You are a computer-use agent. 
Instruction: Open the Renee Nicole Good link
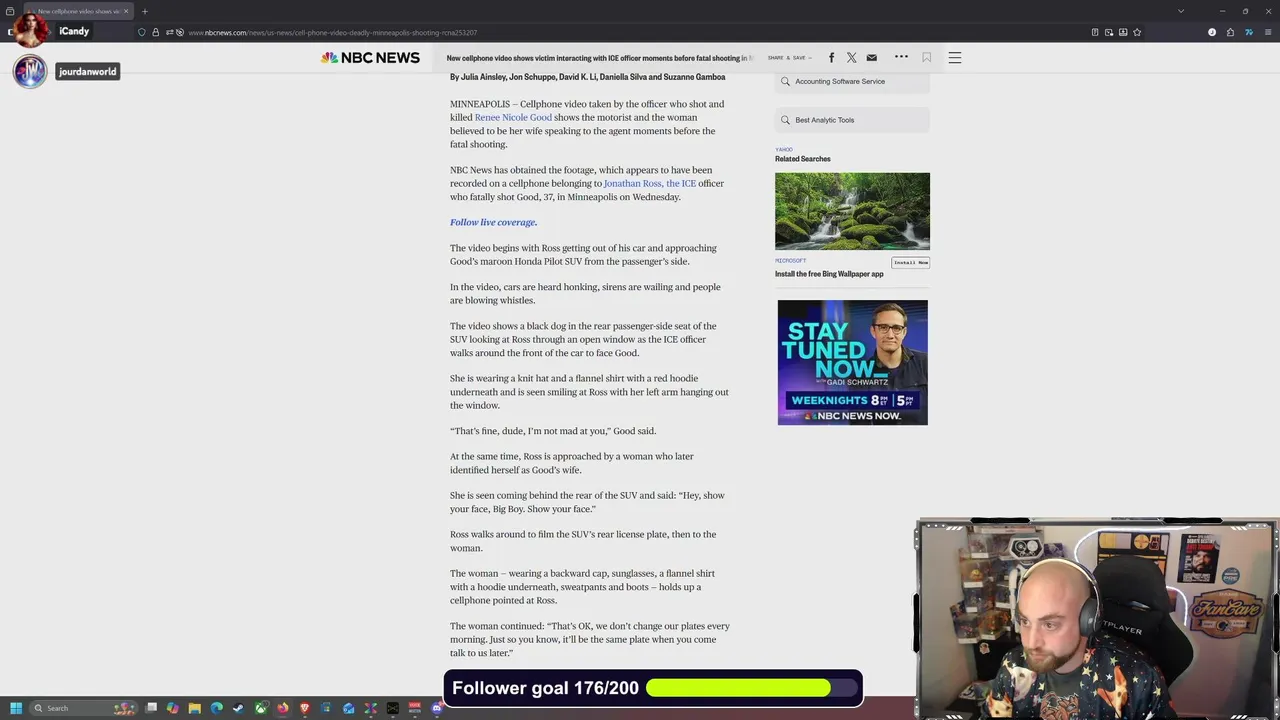513,117
